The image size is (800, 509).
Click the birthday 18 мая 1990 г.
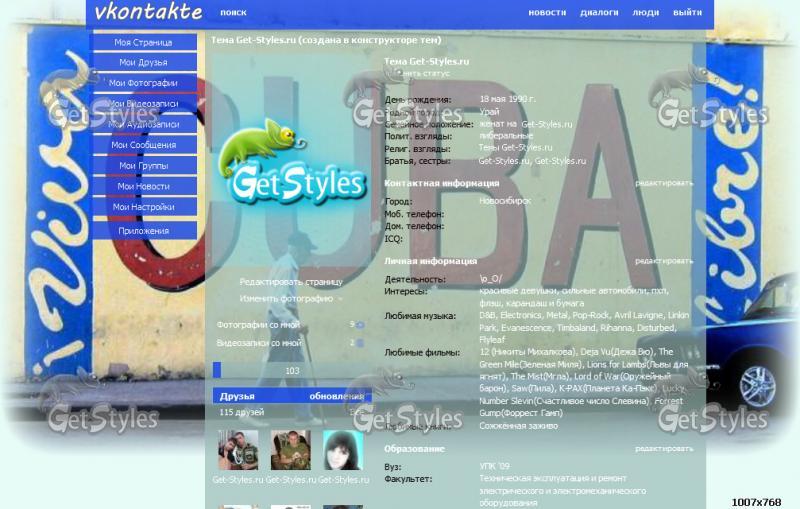[507, 99]
